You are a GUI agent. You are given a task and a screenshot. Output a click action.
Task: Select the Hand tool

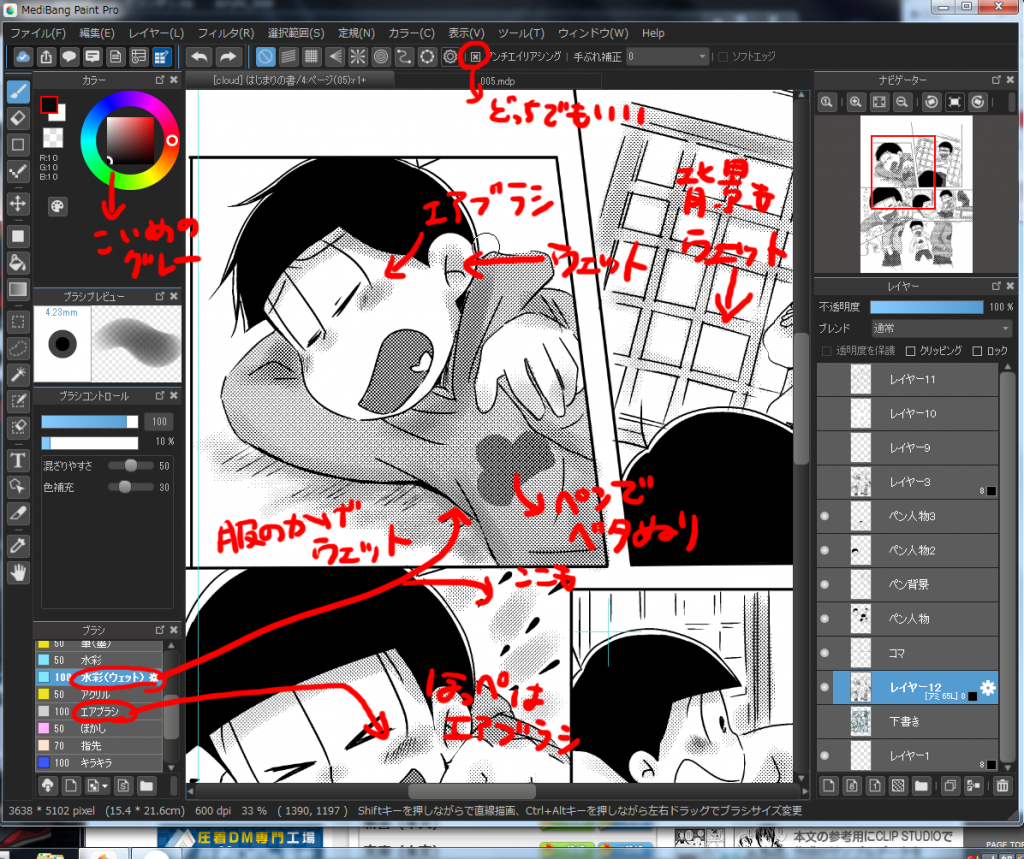point(18,573)
